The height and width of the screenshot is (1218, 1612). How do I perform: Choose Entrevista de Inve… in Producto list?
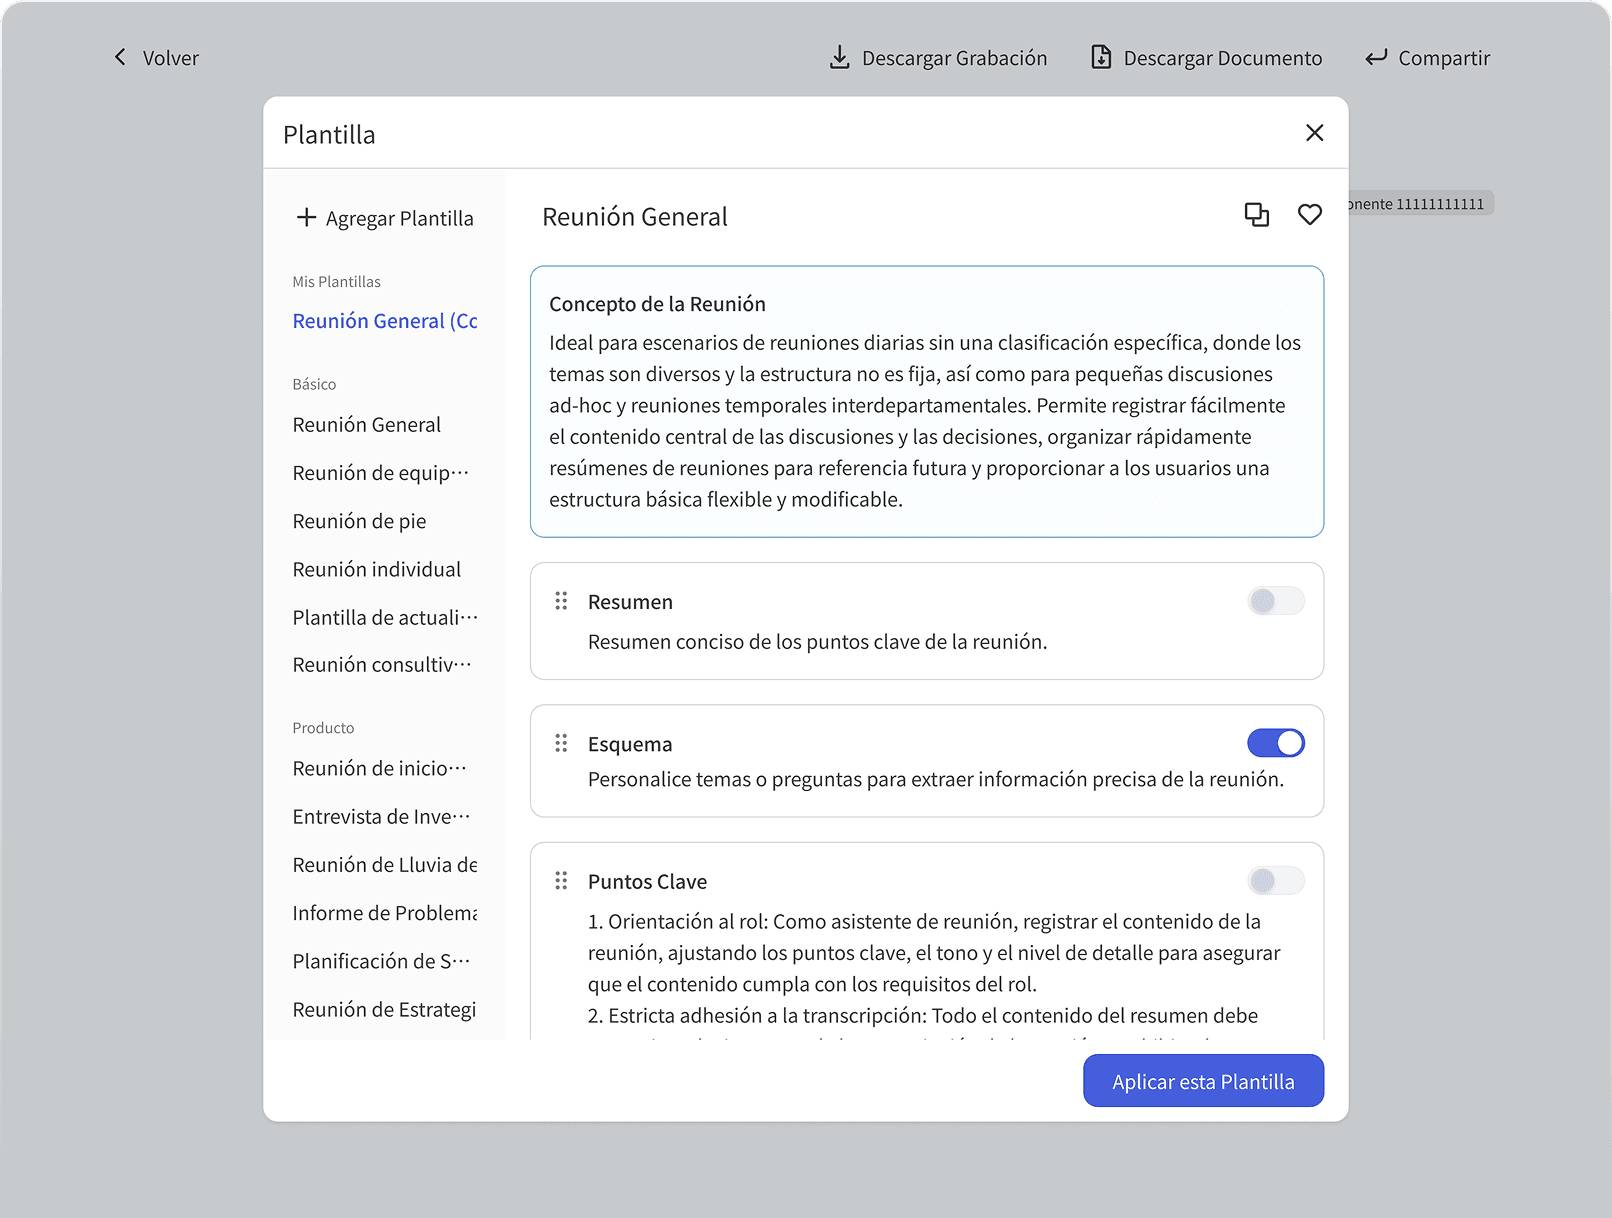[x=380, y=817]
